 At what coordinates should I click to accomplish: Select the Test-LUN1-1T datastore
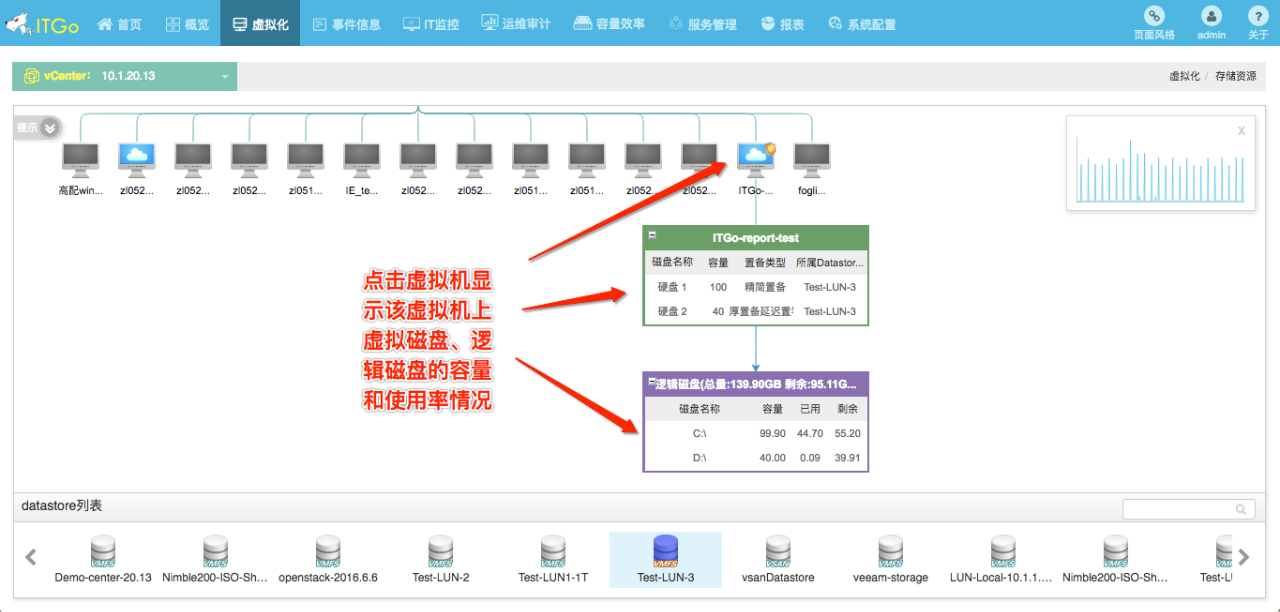tap(553, 559)
